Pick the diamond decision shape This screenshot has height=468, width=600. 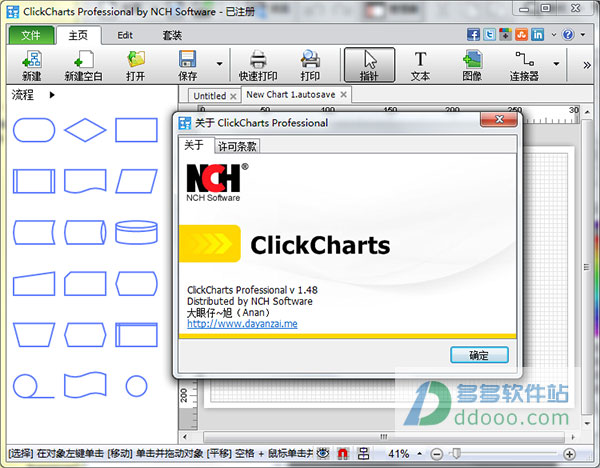pos(85,130)
